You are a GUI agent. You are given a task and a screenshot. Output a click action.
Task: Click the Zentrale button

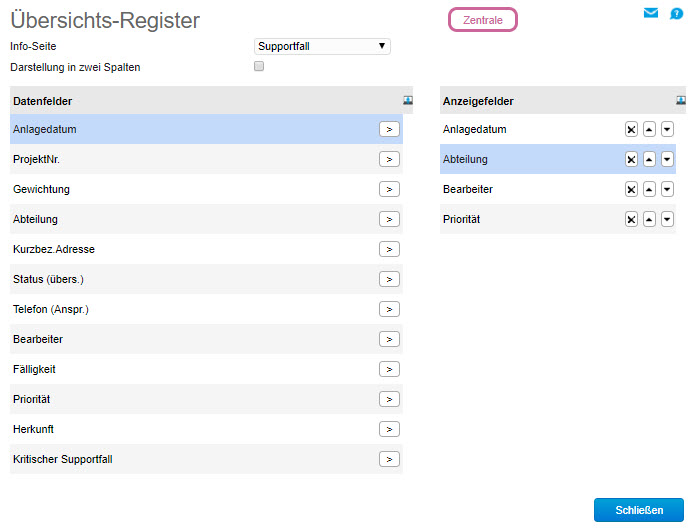(x=483, y=20)
